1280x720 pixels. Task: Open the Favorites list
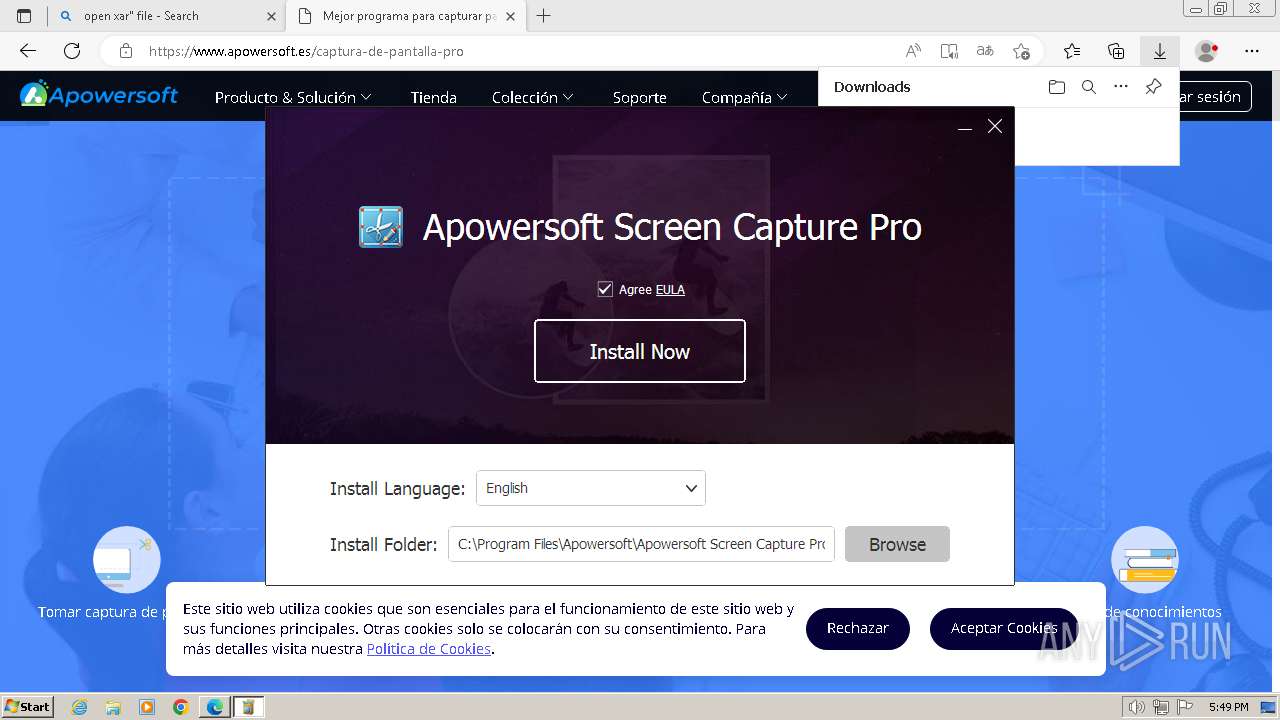tap(1072, 51)
